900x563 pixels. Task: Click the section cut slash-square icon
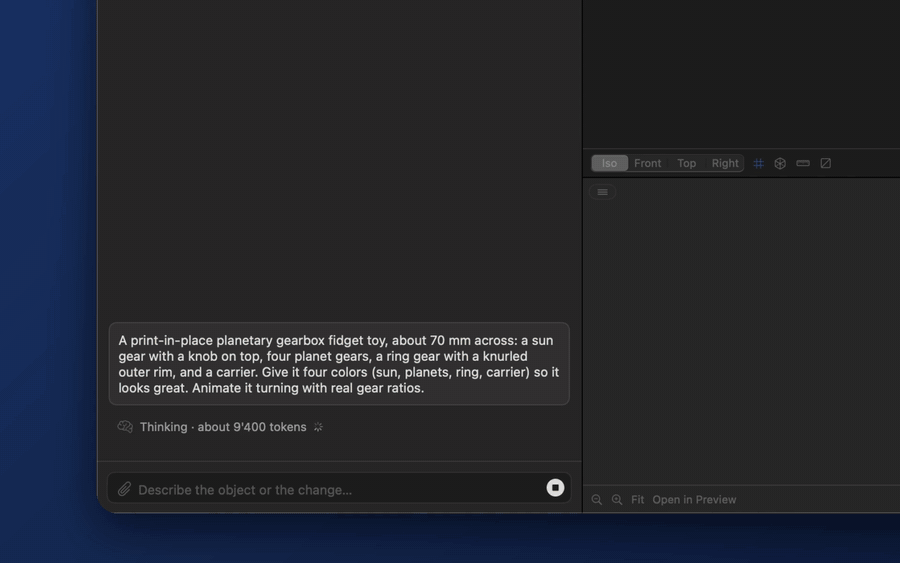click(825, 164)
